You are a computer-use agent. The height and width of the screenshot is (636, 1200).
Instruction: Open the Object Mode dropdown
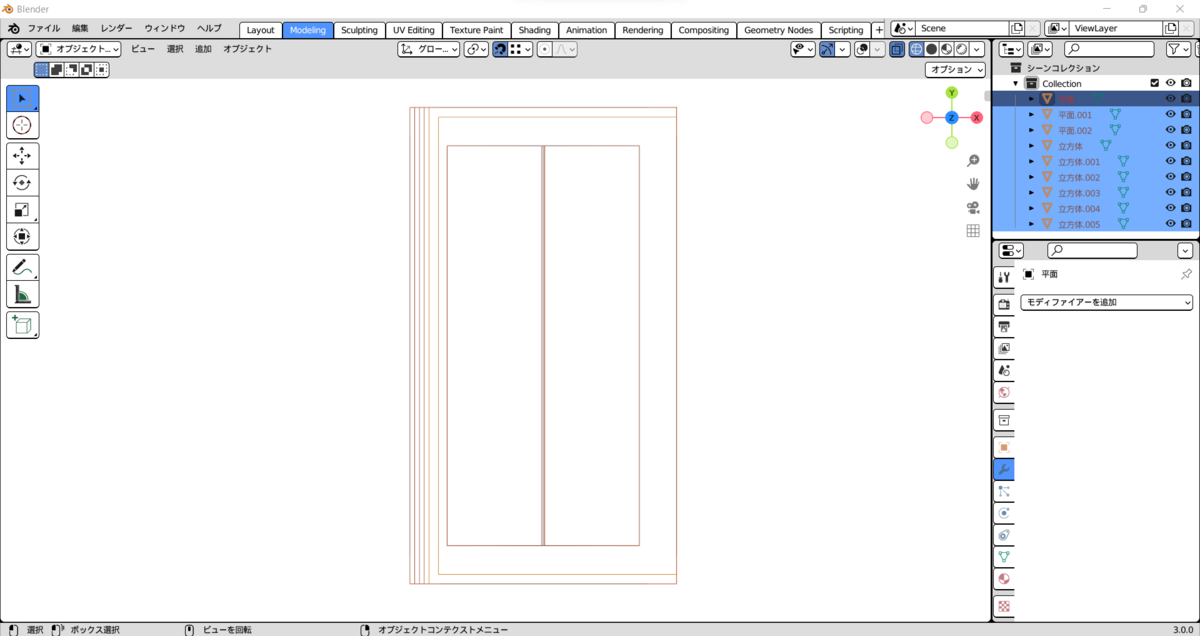[x=79, y=49]
